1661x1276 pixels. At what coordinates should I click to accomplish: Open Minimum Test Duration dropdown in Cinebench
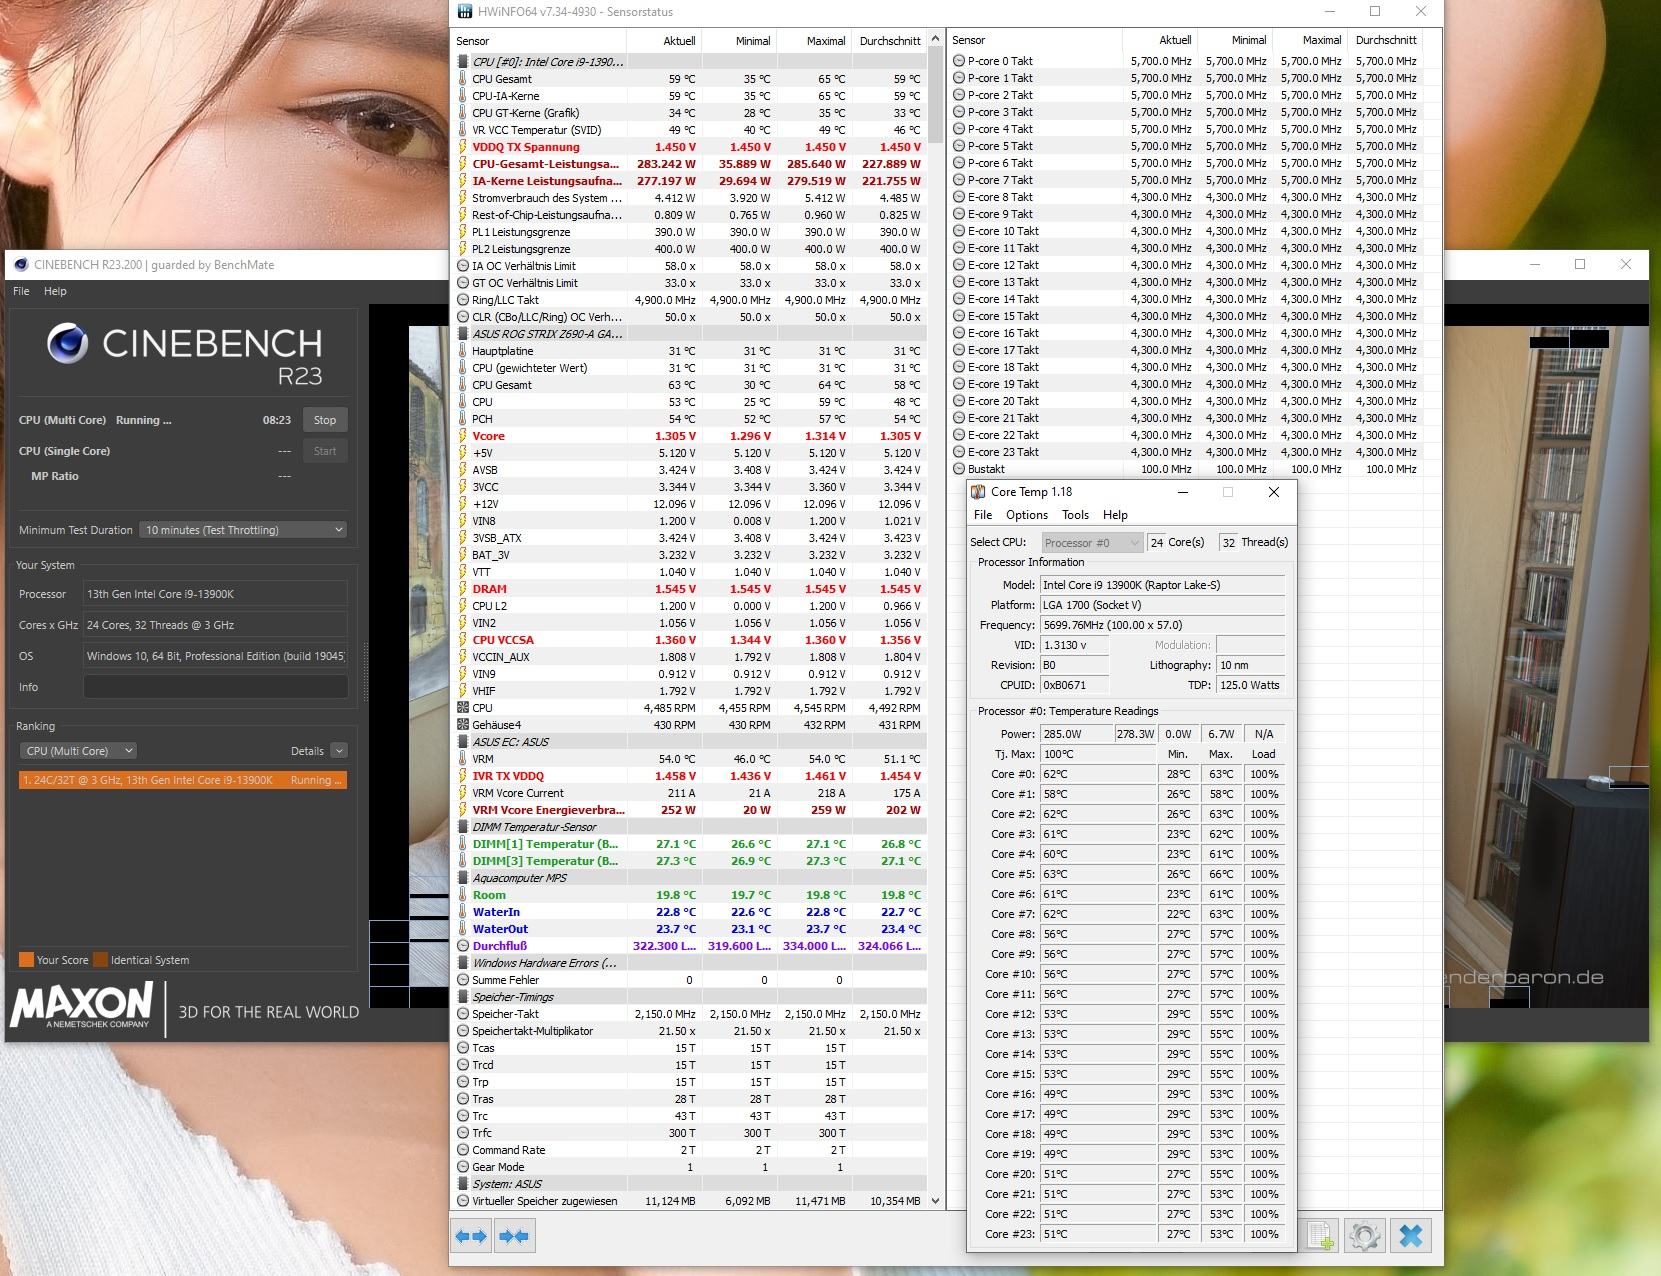point(243,530)
